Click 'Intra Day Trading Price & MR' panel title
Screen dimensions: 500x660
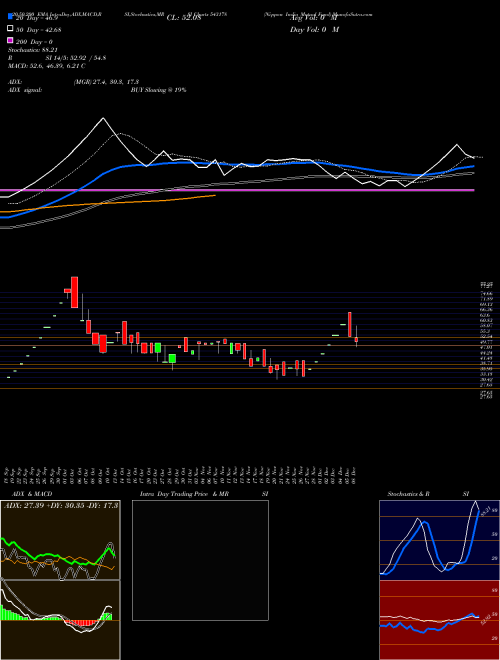click(x=185, y=494)
